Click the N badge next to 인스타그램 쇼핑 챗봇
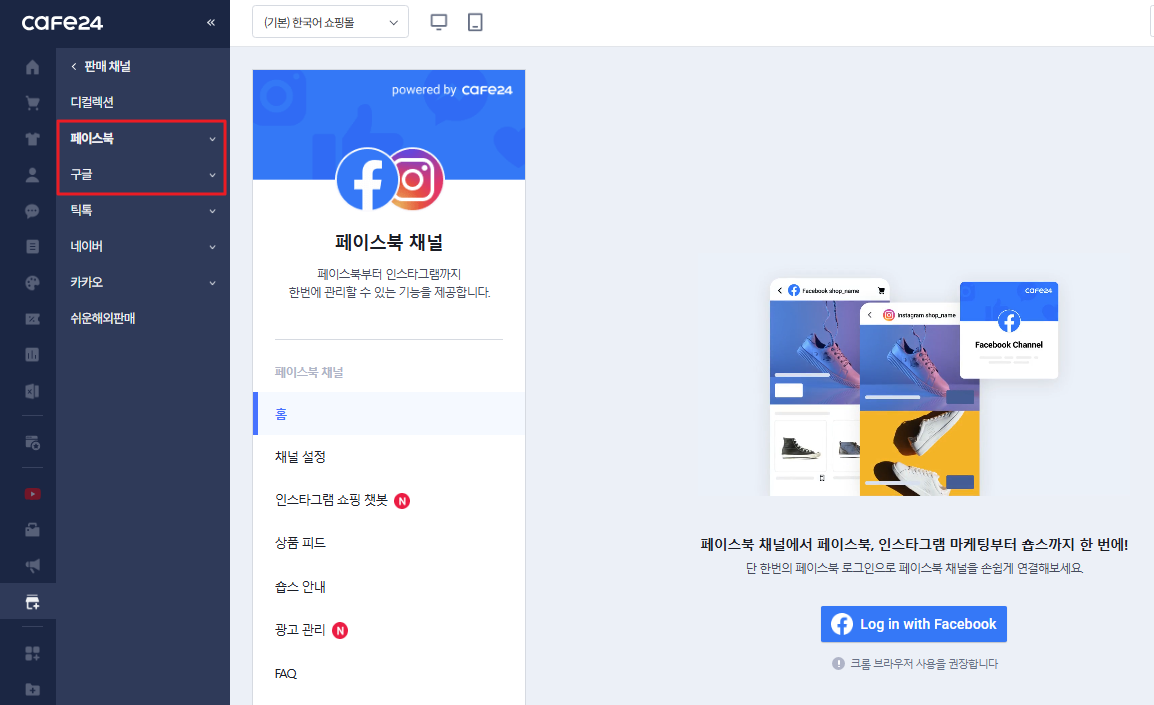This screenshot has width=1154, height=705. click(402, 501)
